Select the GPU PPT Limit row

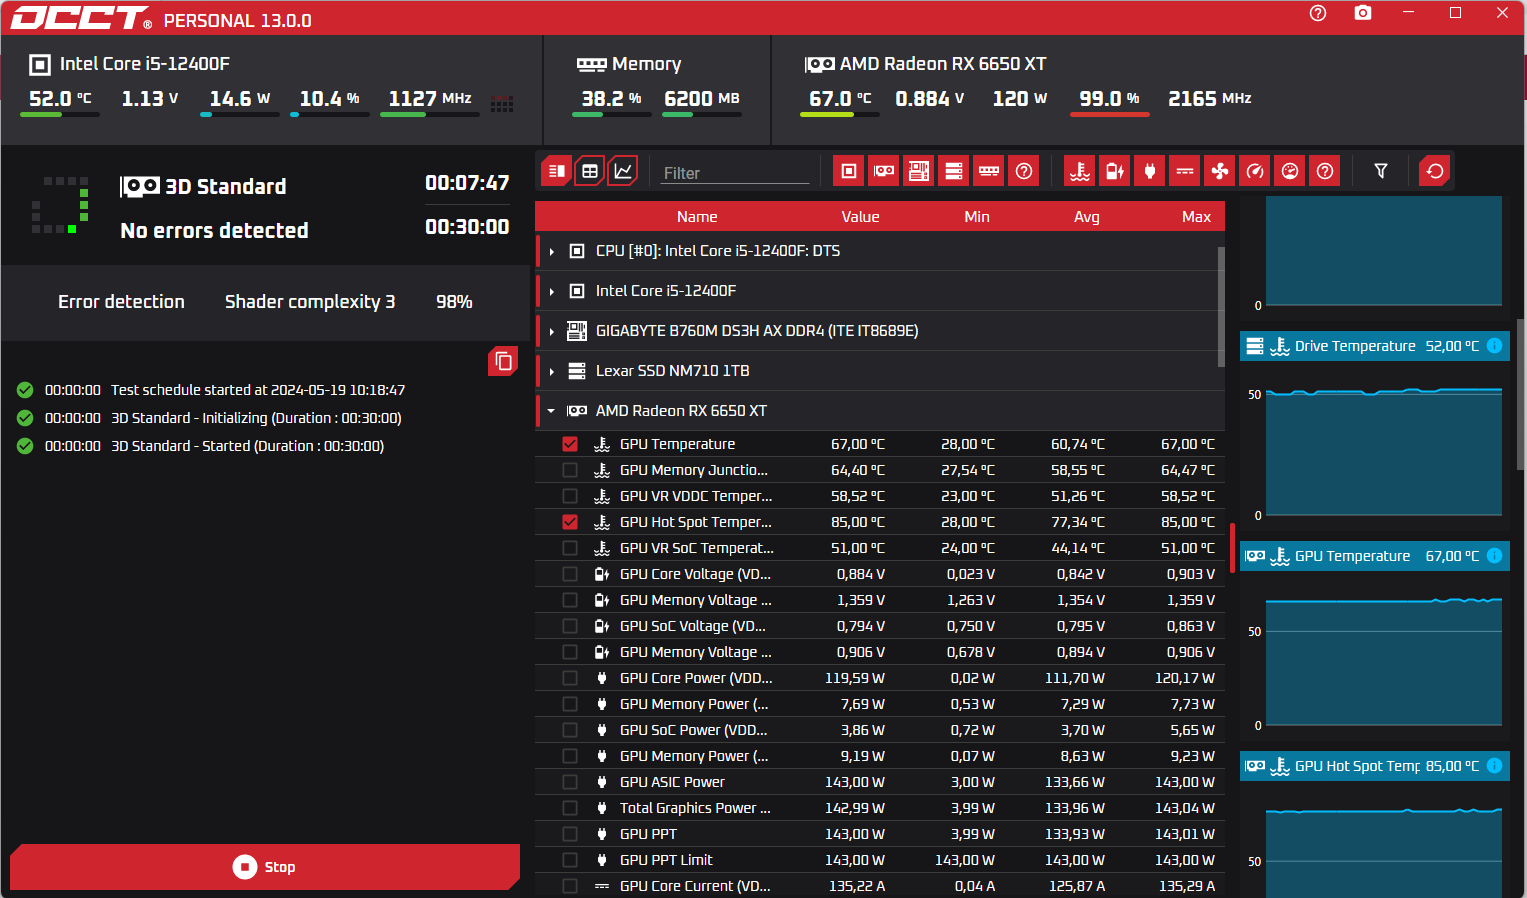coord(880,860)
